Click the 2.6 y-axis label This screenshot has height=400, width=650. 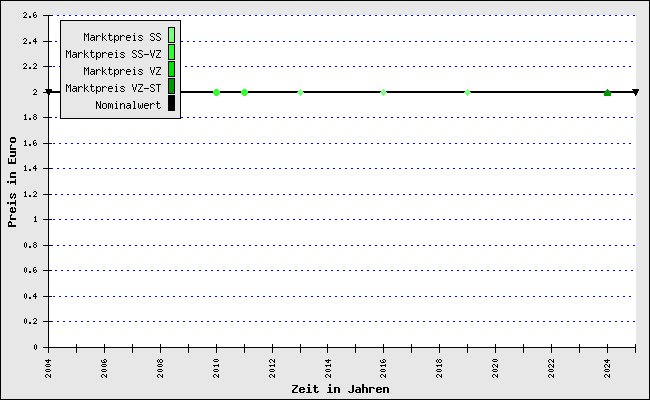click(30, 15)
